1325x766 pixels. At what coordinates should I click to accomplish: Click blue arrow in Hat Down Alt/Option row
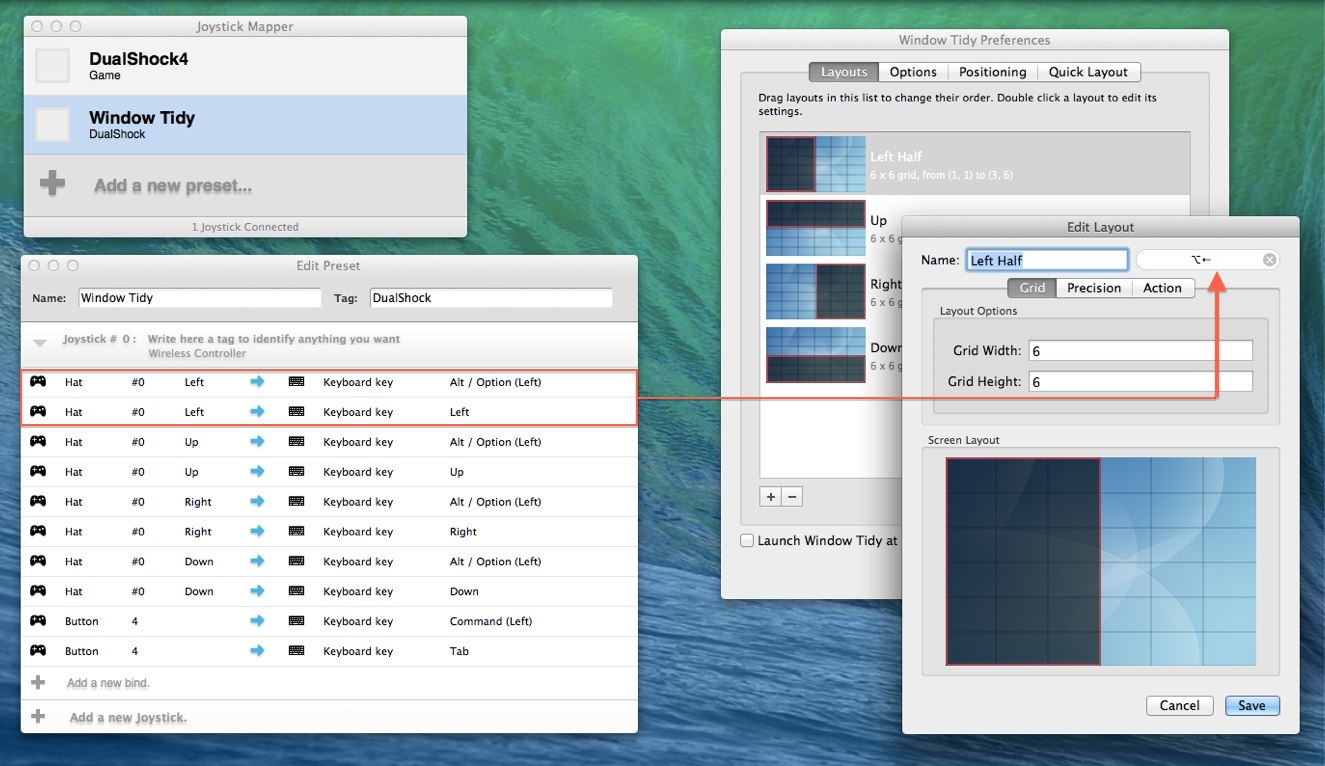point(257,562)
